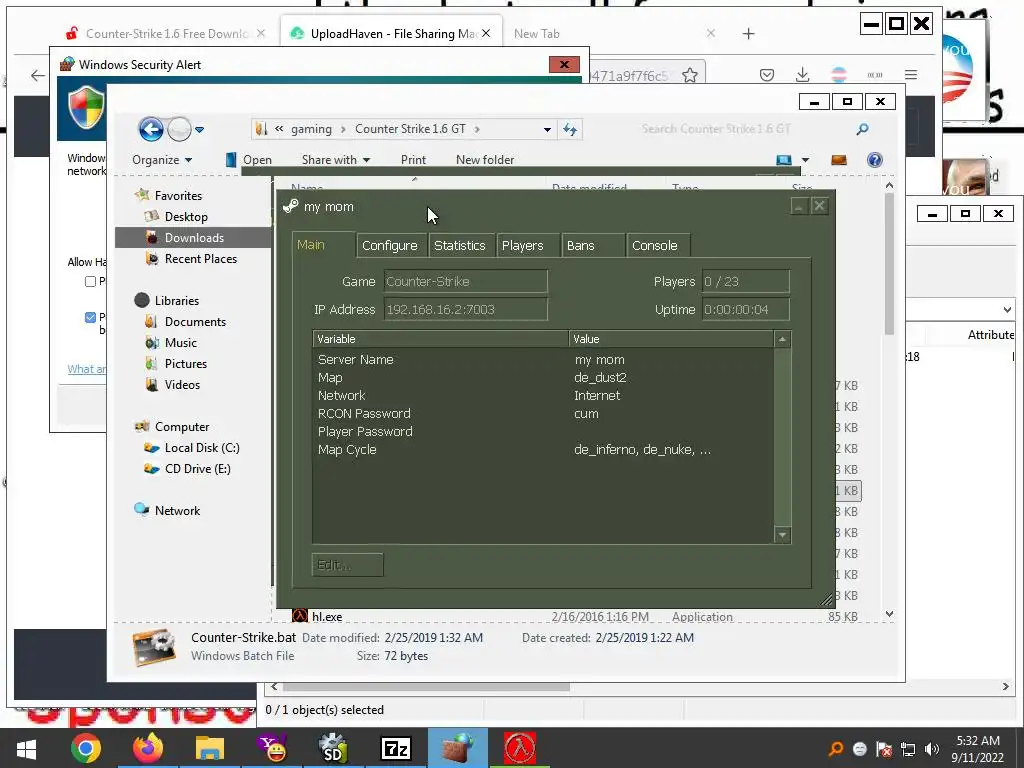
Task: Click the Firefox bookmark star icon
Action: coord(690,76)
